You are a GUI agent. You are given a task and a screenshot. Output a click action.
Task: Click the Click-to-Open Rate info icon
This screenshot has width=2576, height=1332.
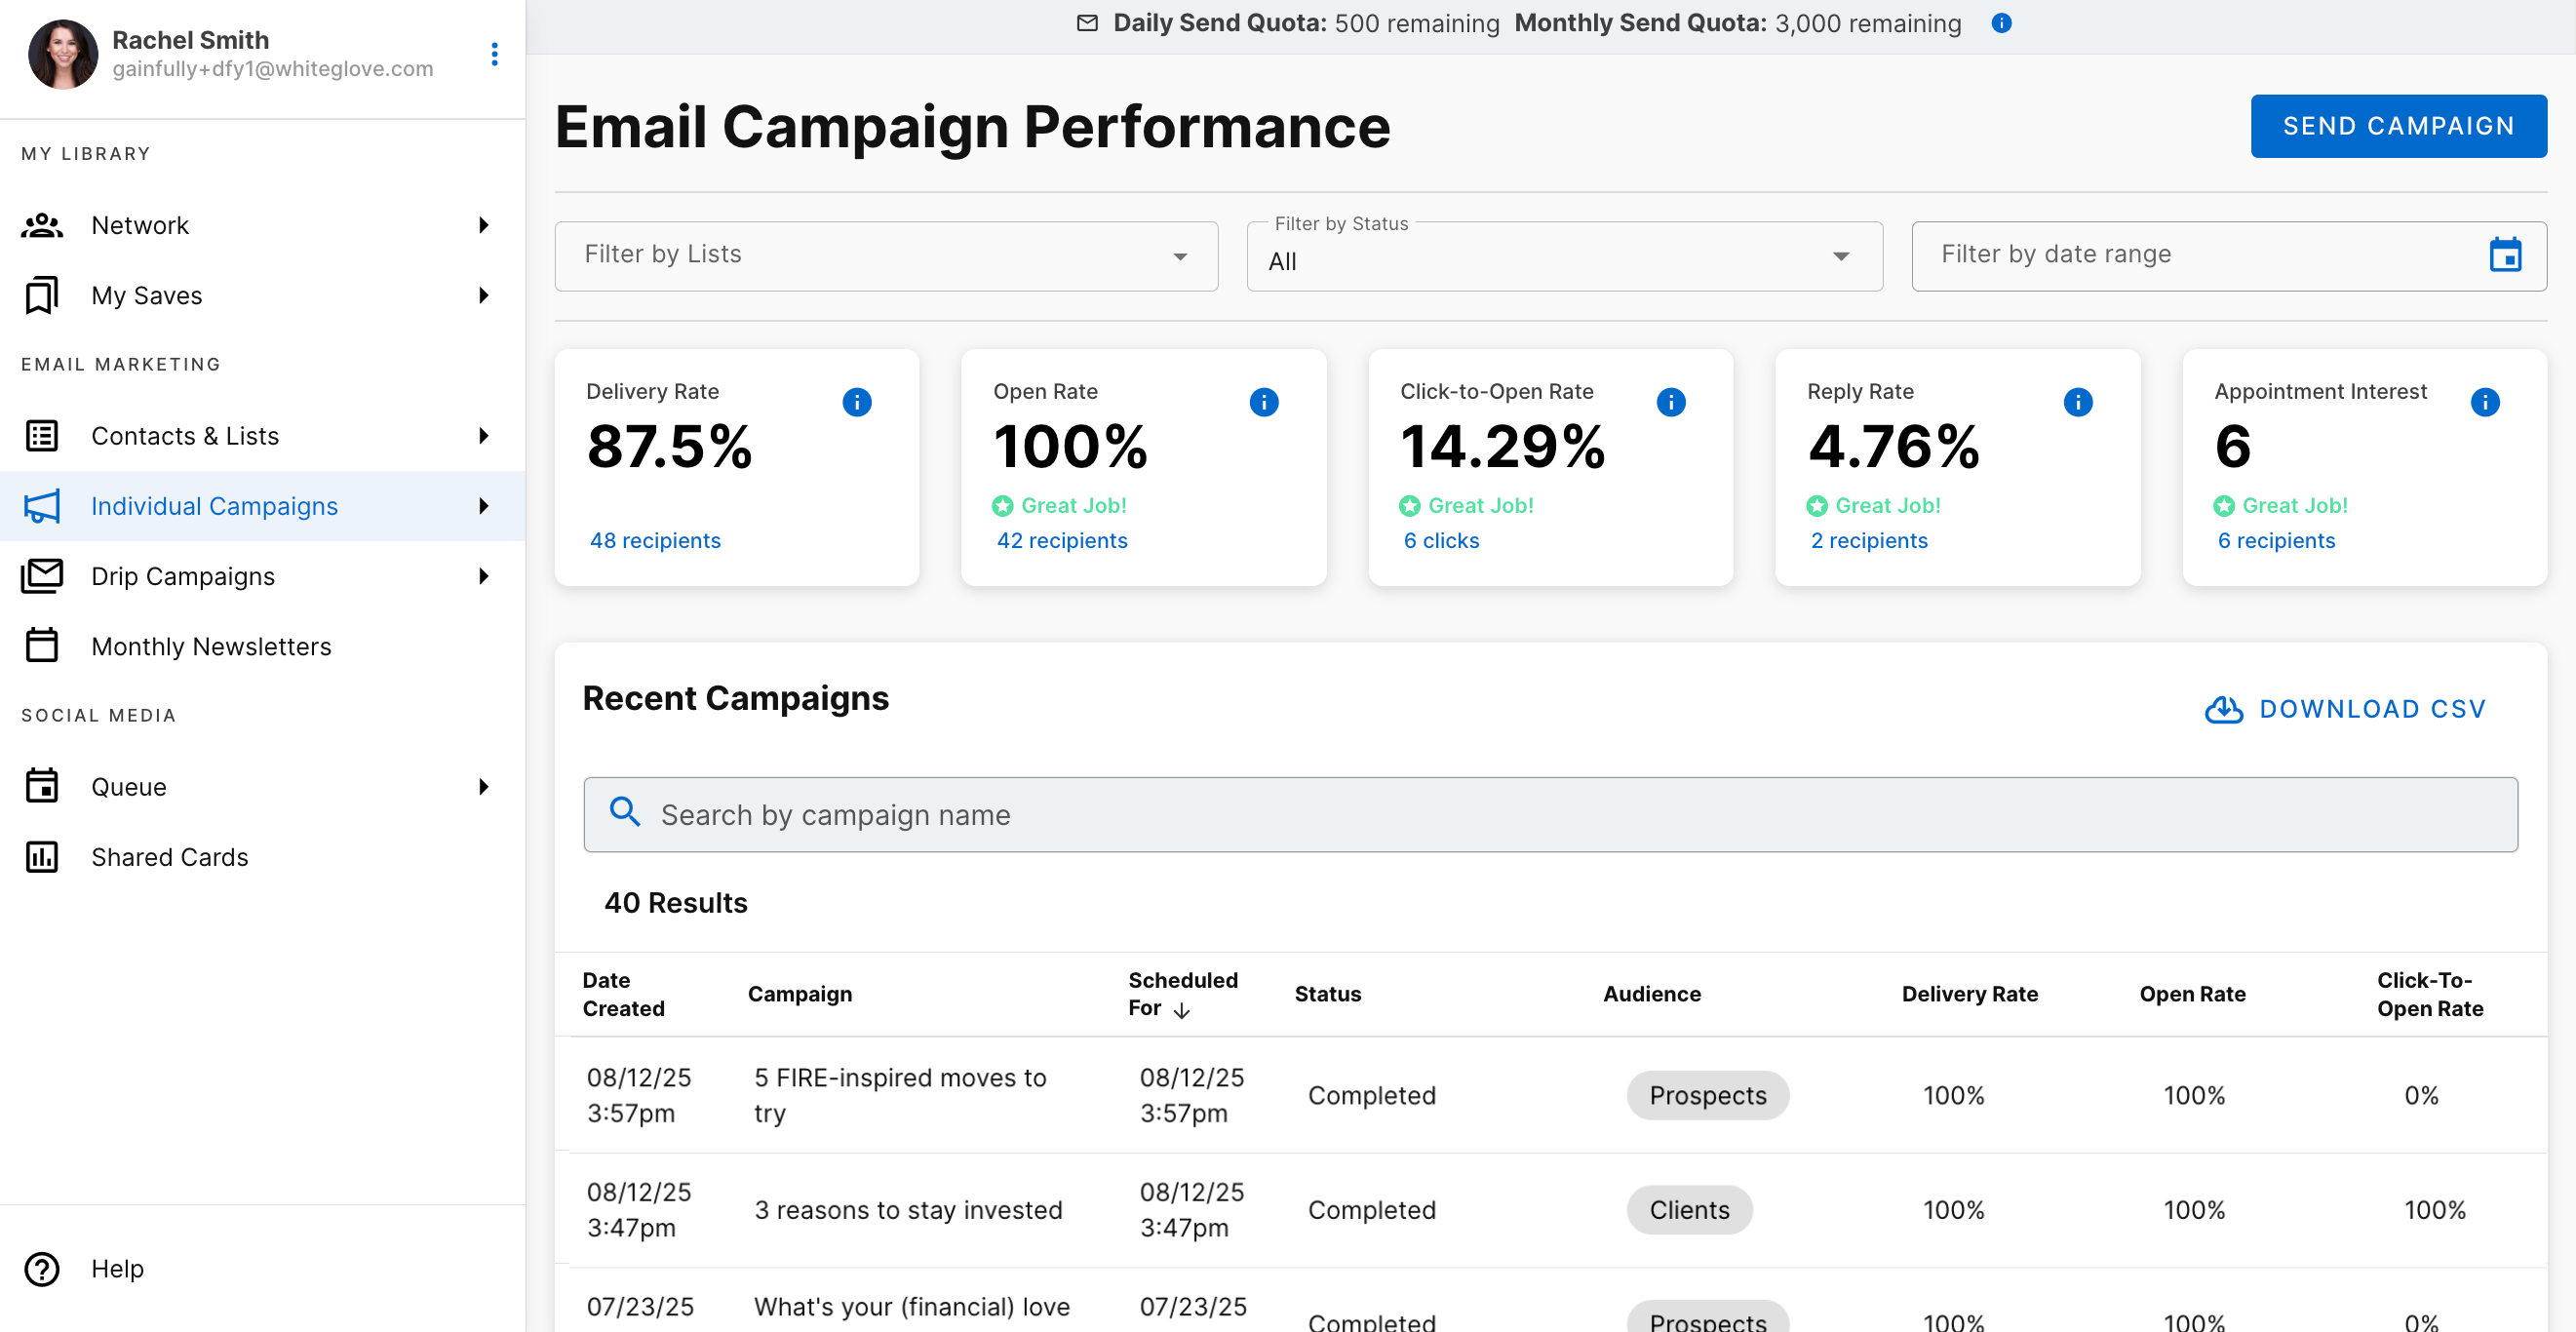click(x=1670, y=402)
